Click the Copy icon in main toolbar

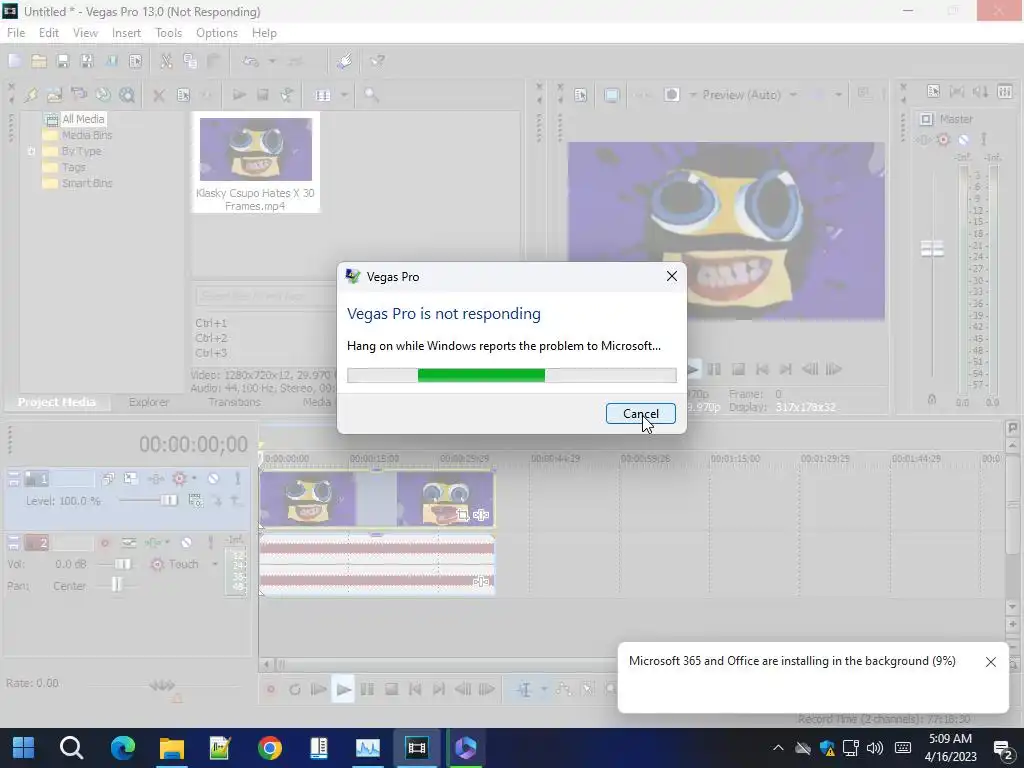tap(190, 61)
